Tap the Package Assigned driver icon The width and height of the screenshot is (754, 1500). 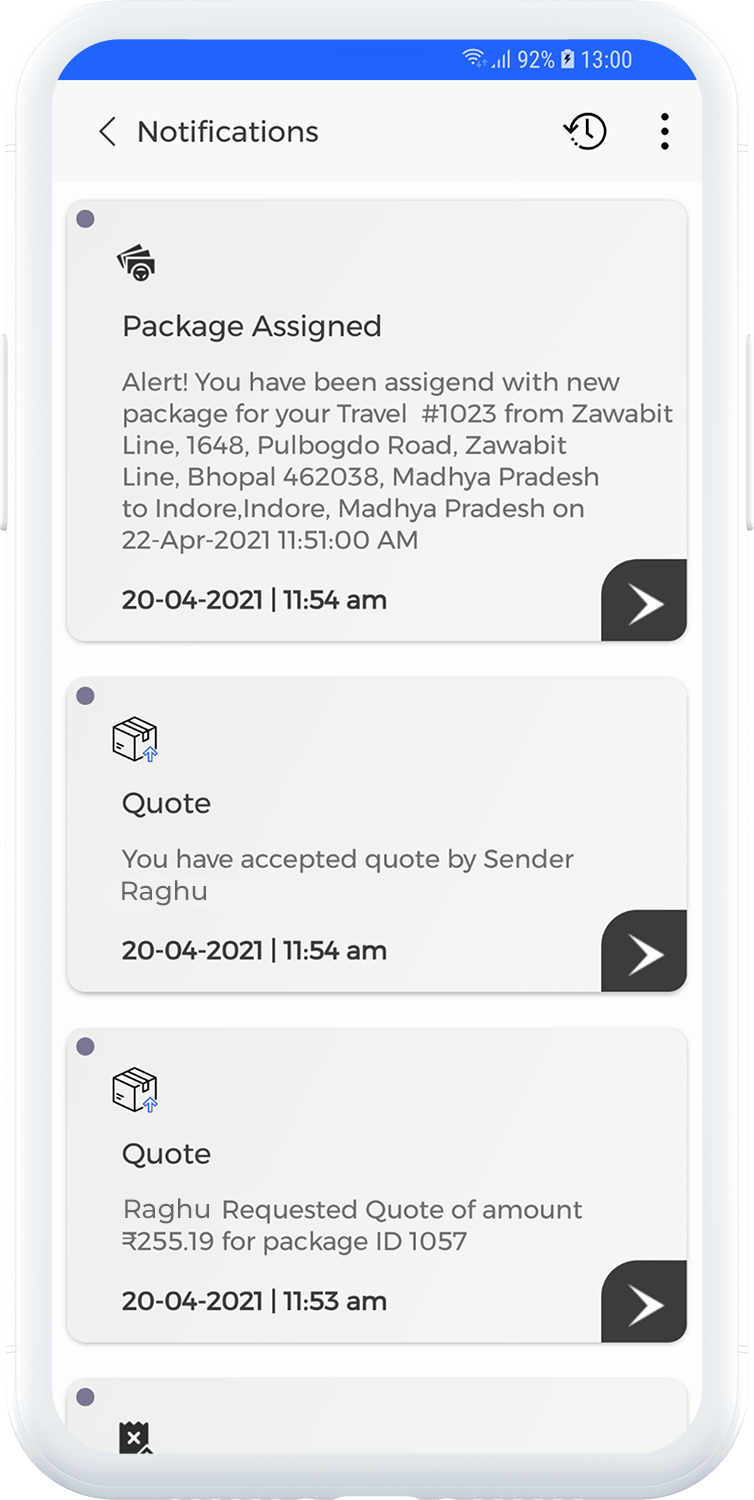(x=137, y=264)
